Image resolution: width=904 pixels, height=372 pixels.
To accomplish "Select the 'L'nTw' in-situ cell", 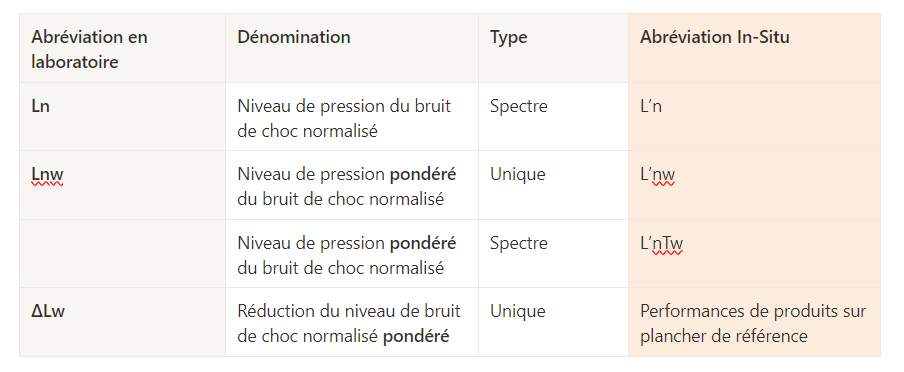I will click(x=754, y=254).
